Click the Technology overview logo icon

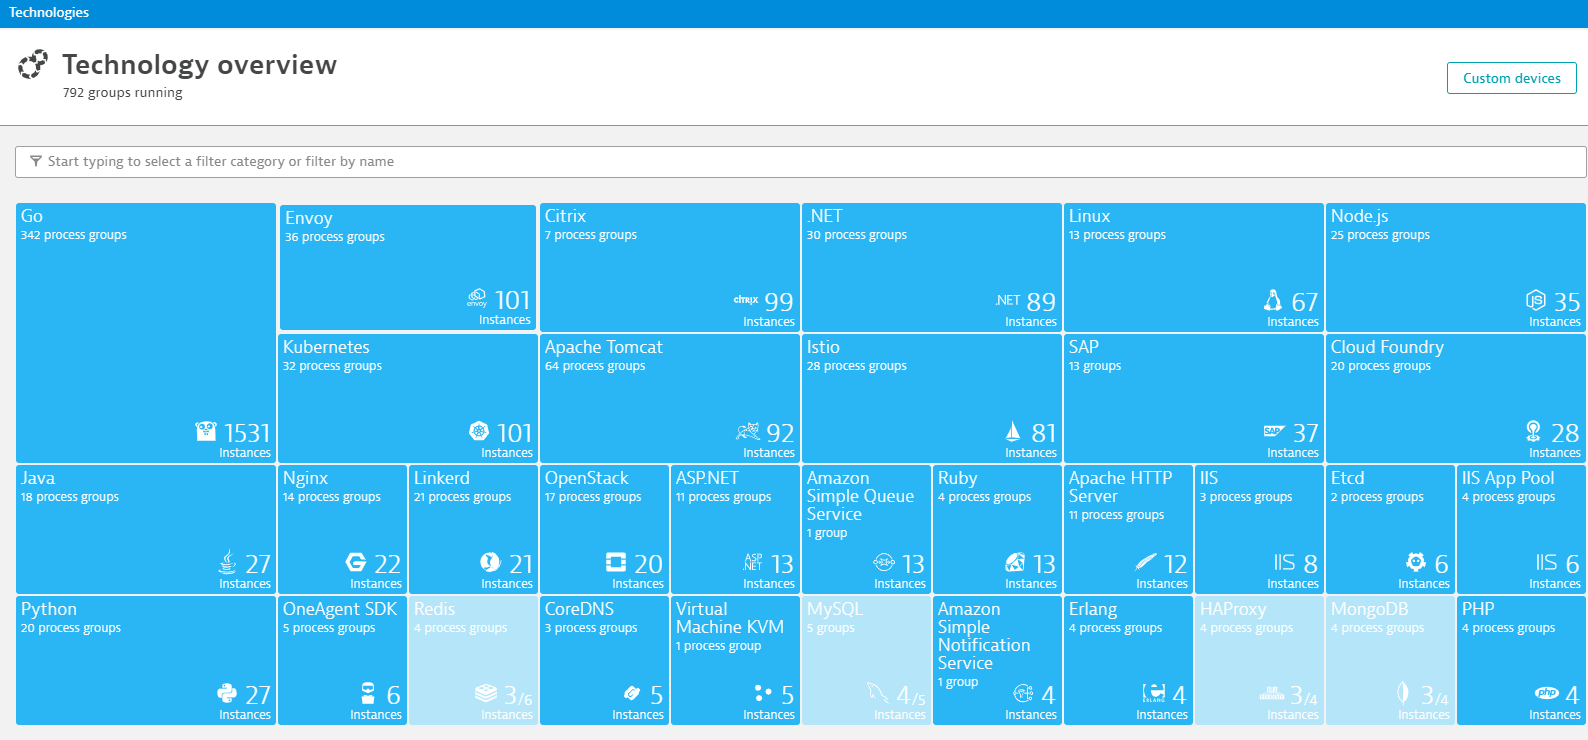point(33,64)
